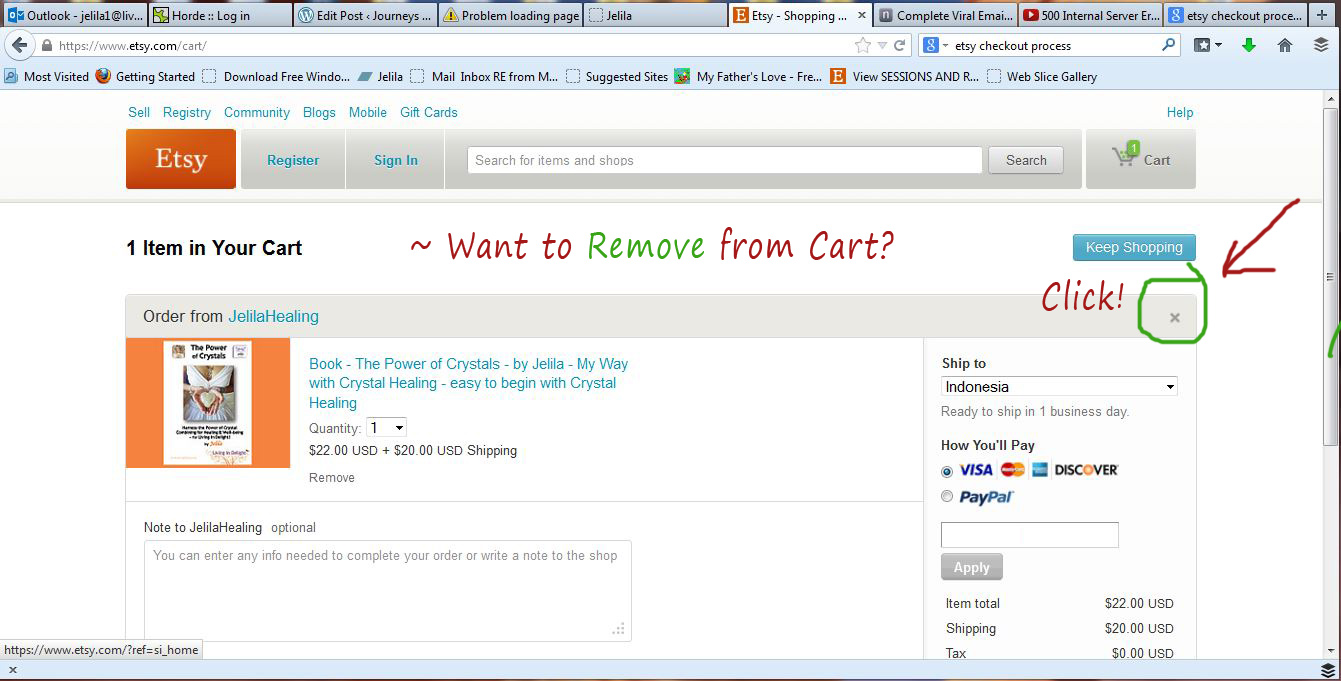Open the search engine selector dropdown
Viewport: 1341px width, 681px height.
935,46
